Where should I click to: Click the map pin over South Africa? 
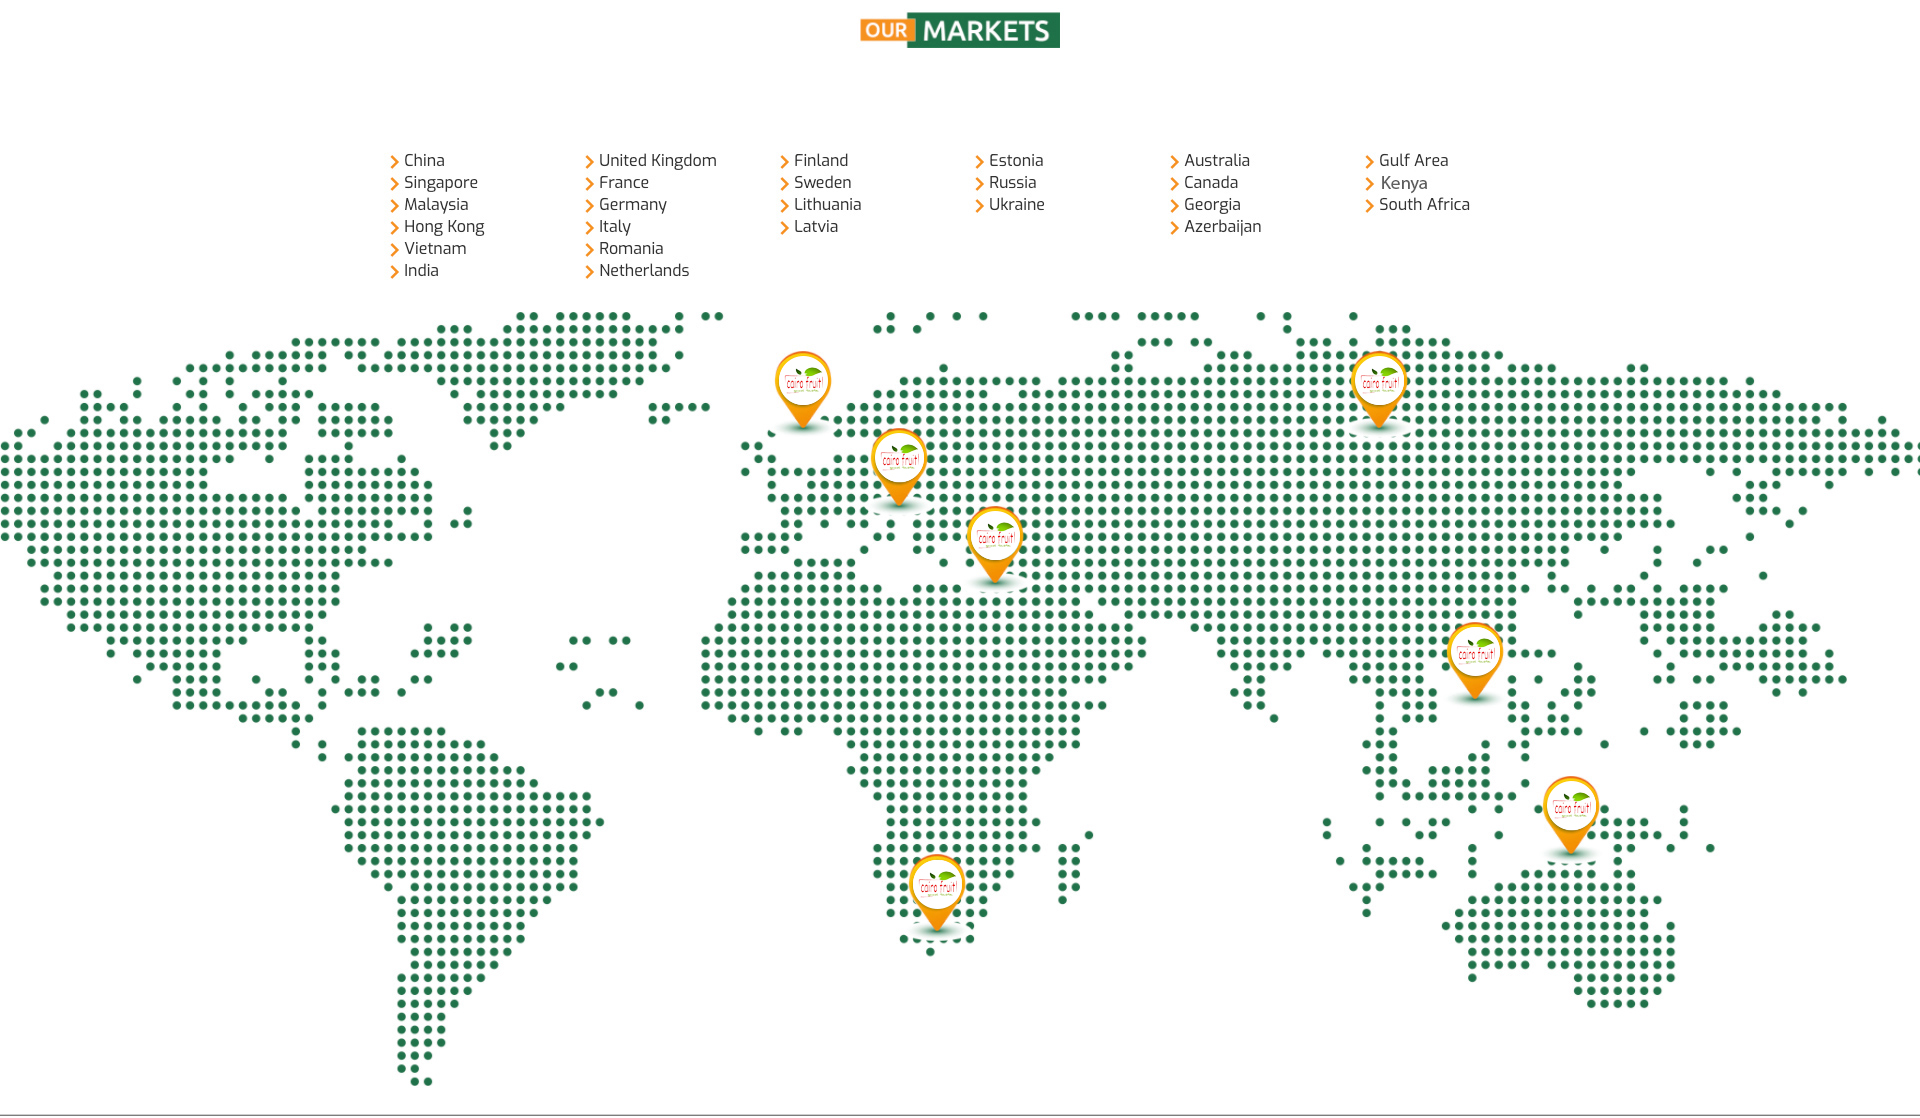[x=937, y=887]
